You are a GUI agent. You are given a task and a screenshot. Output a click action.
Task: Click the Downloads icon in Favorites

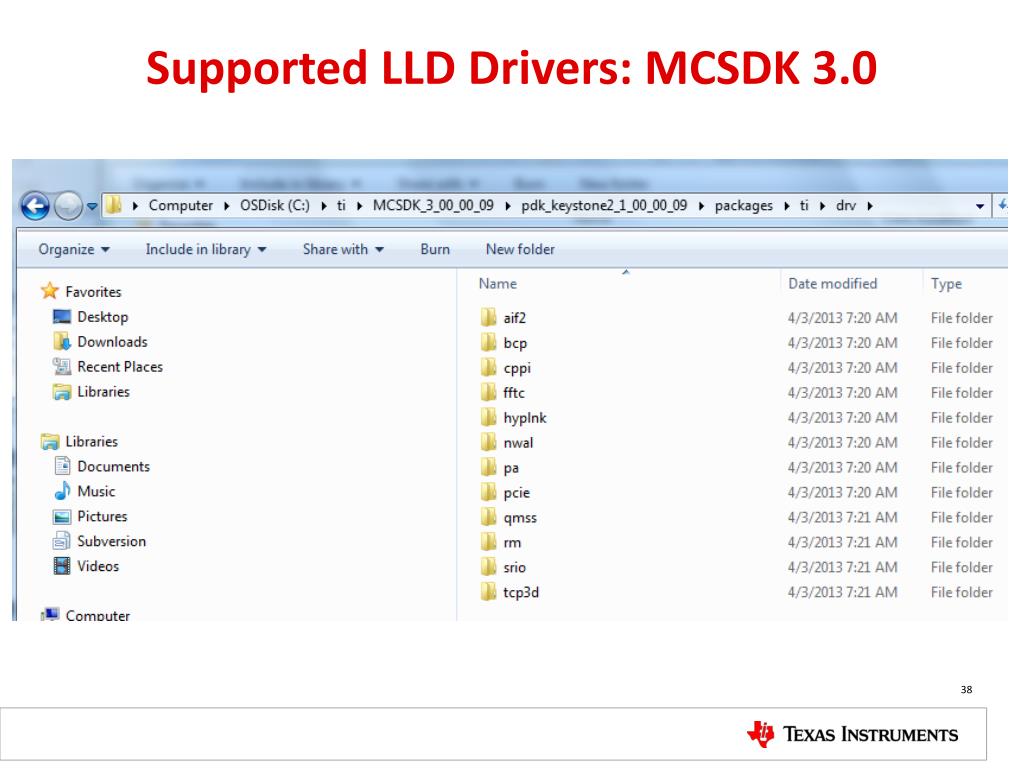(x=62, y=342)
